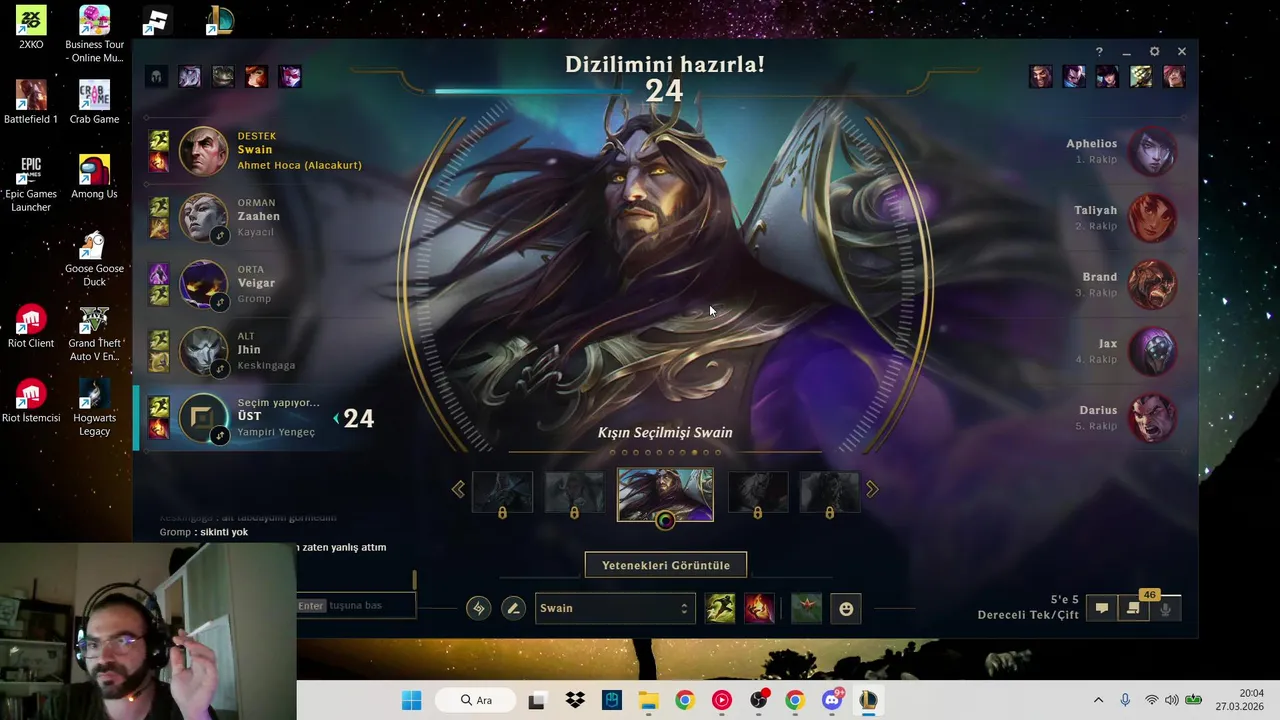Screen dimensions: 1280x720
Task: Select the centered Kışın Seçilmişi Swain skin thumbnail
Action: click(x=665, y=494)
